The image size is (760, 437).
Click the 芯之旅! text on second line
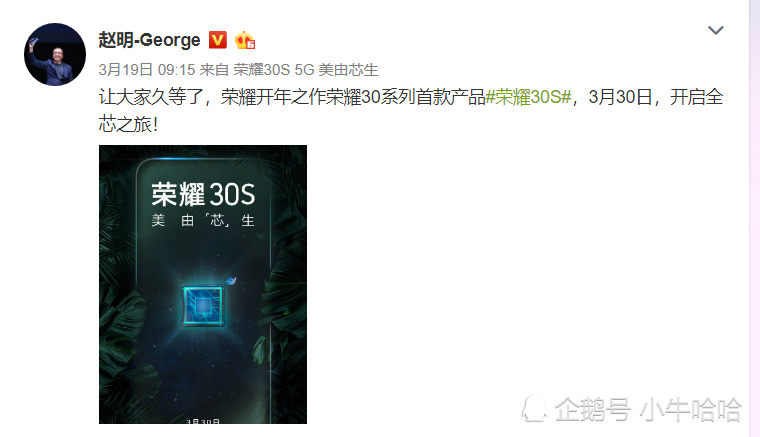click(128, 125)
